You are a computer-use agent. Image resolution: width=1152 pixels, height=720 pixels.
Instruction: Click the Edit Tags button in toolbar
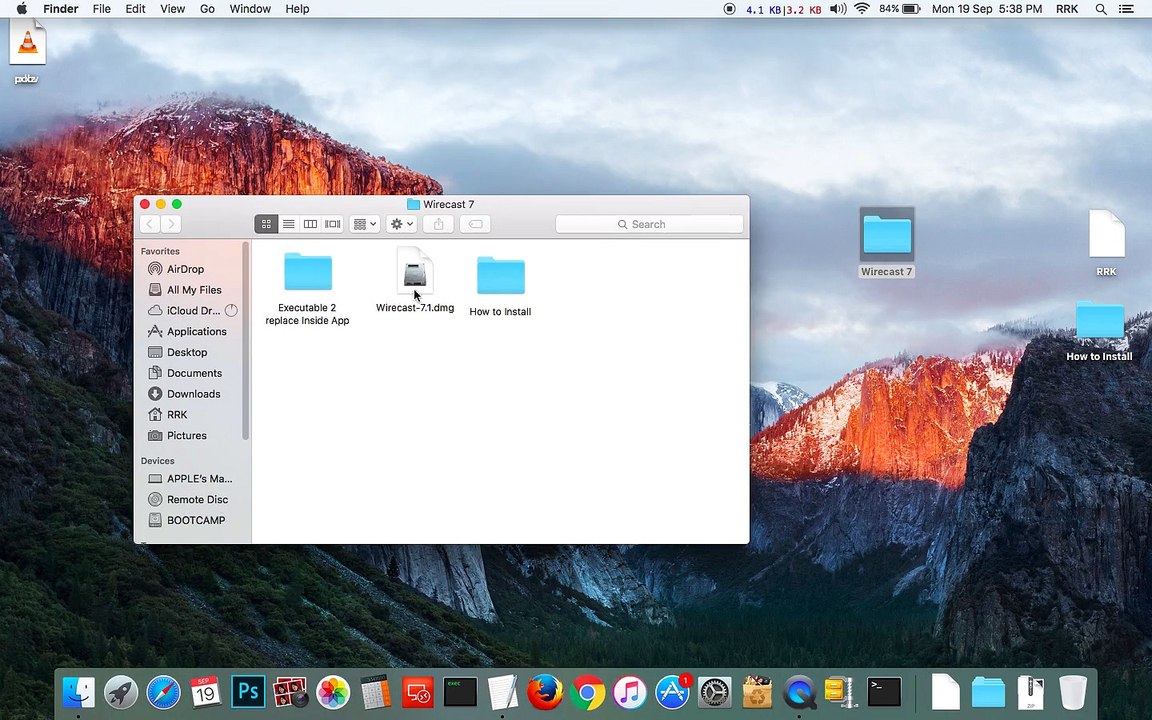tap(475, 224)
